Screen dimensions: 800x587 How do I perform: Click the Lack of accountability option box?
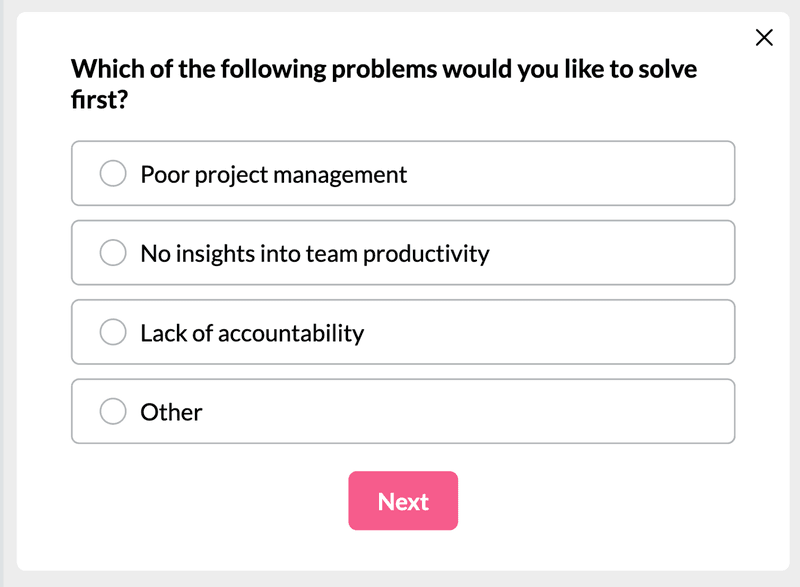click(x=403, y=332)
